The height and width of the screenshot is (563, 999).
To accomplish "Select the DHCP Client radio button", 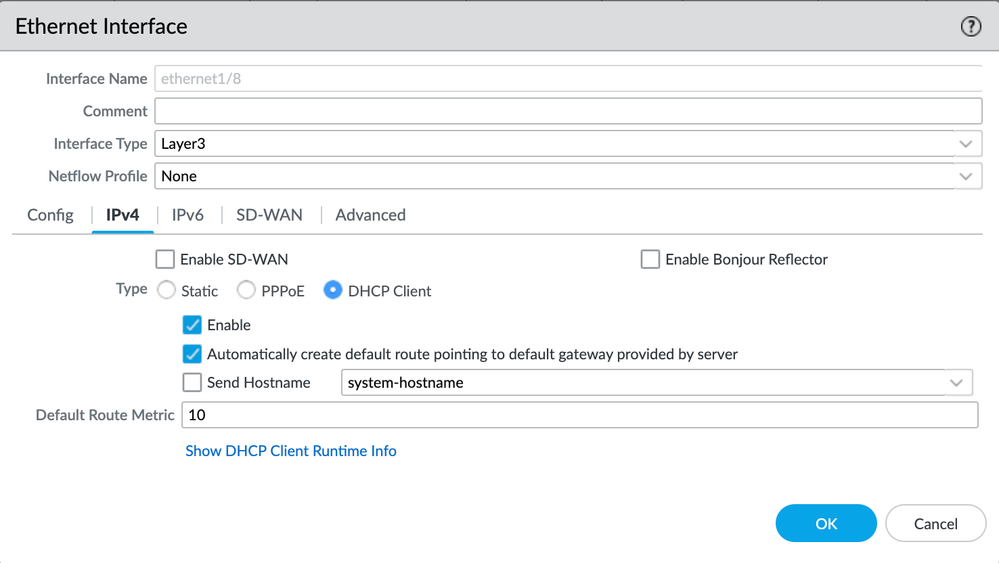I will [333, 291].
